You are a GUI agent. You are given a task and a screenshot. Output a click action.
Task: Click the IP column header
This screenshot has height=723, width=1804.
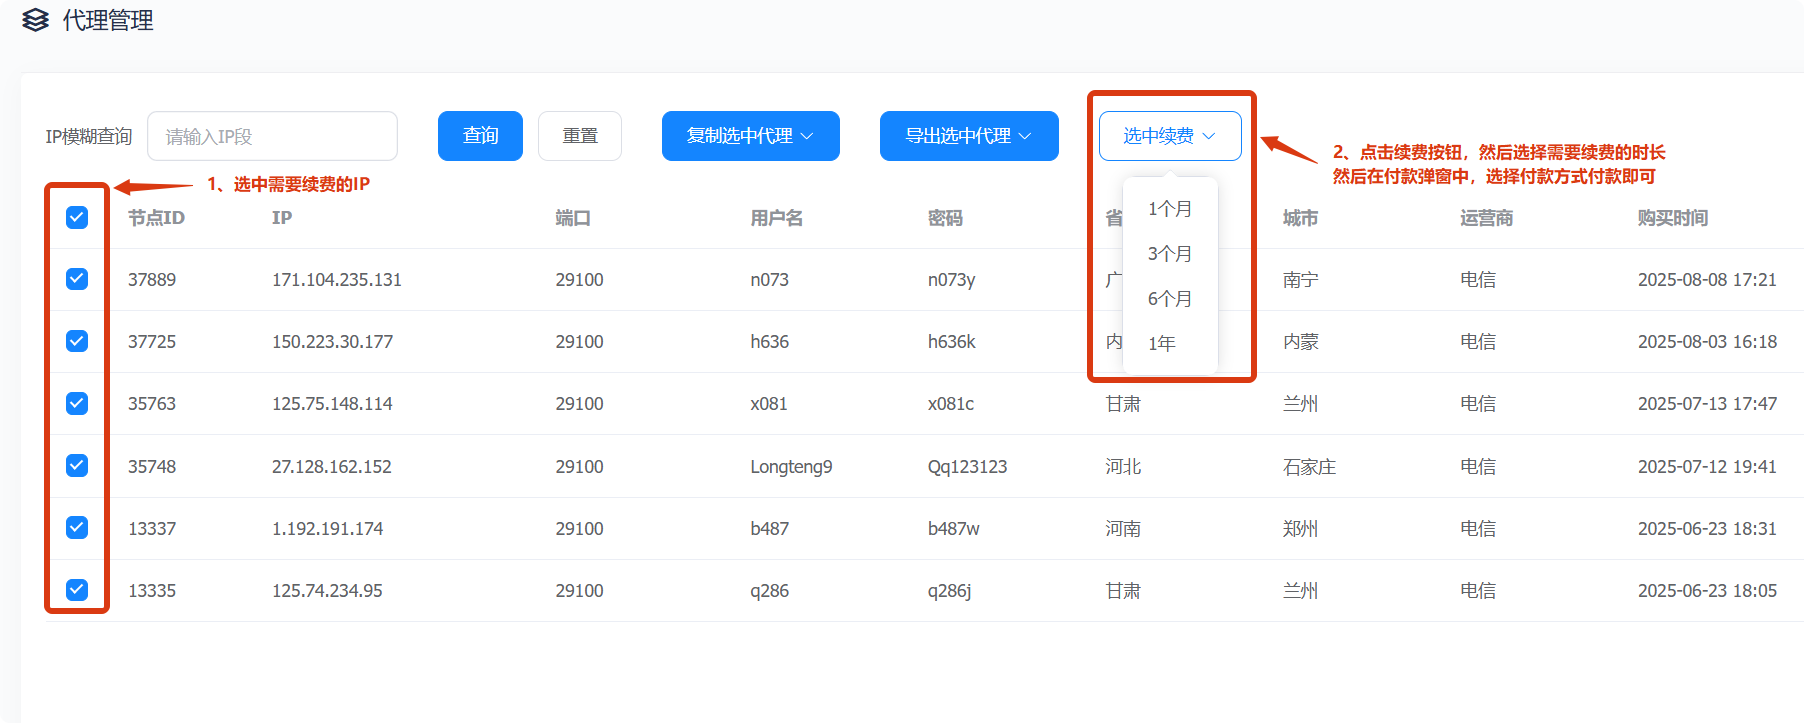click(282, 218)
